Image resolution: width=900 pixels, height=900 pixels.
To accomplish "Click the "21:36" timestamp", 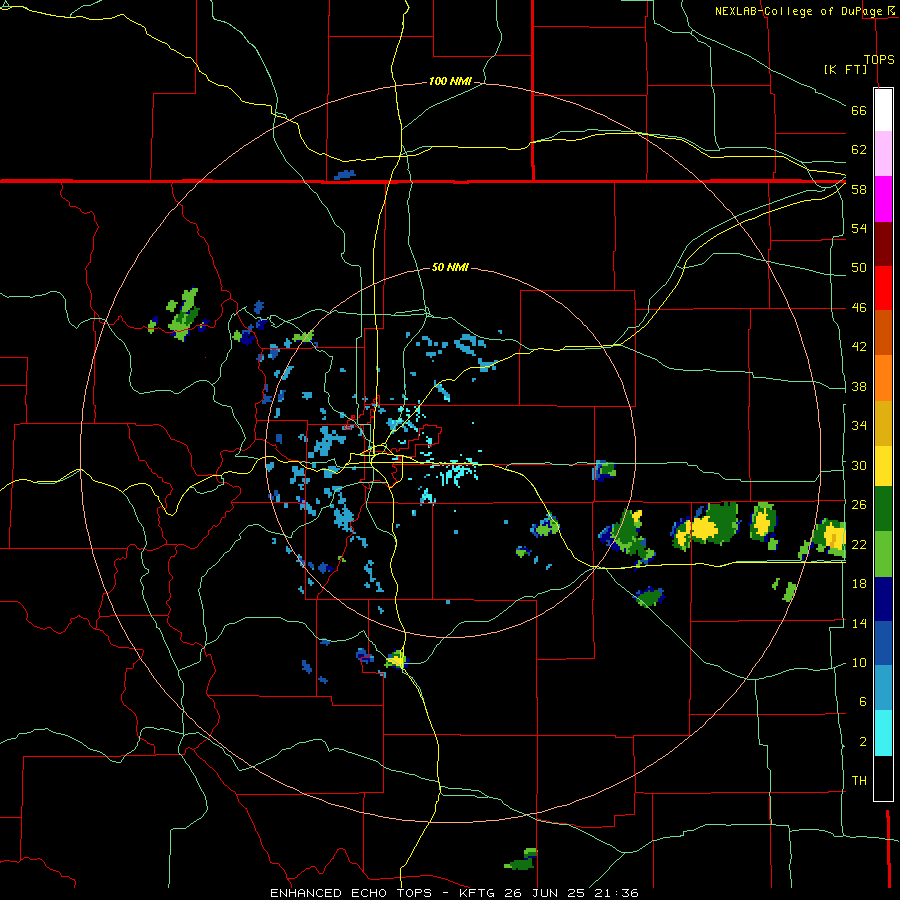I will click(615, 893).
